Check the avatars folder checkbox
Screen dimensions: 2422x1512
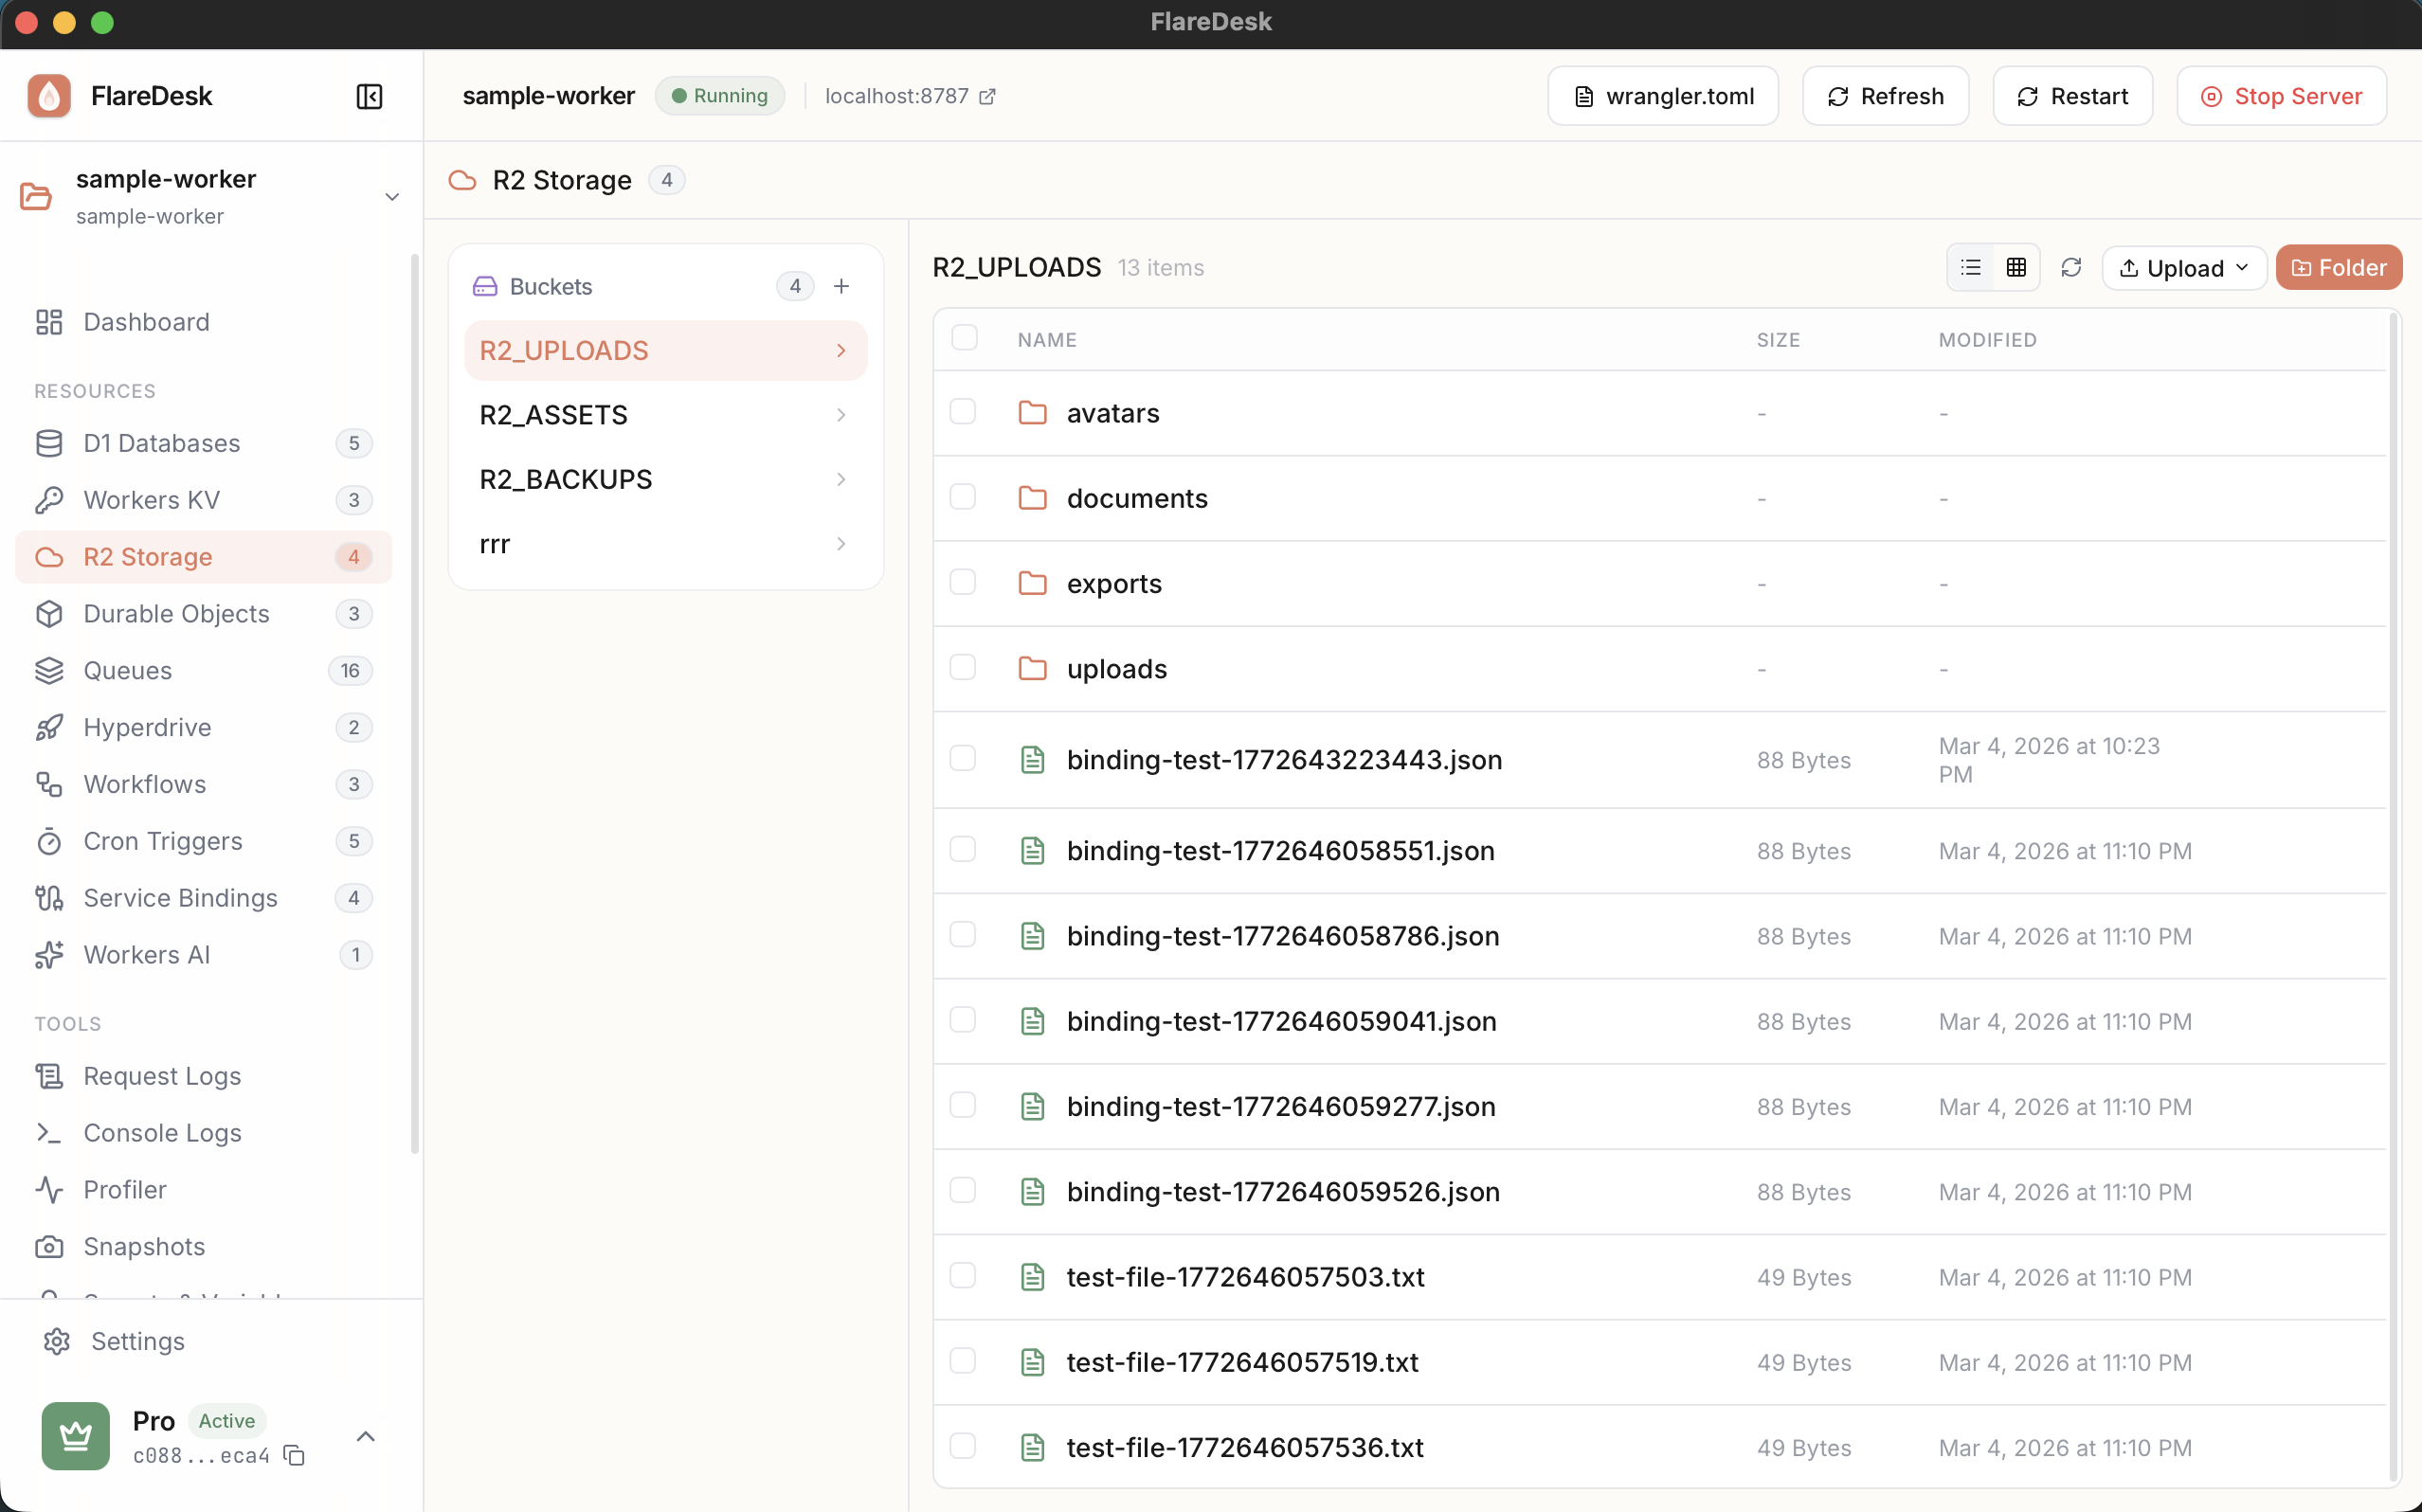click(962, 412)
